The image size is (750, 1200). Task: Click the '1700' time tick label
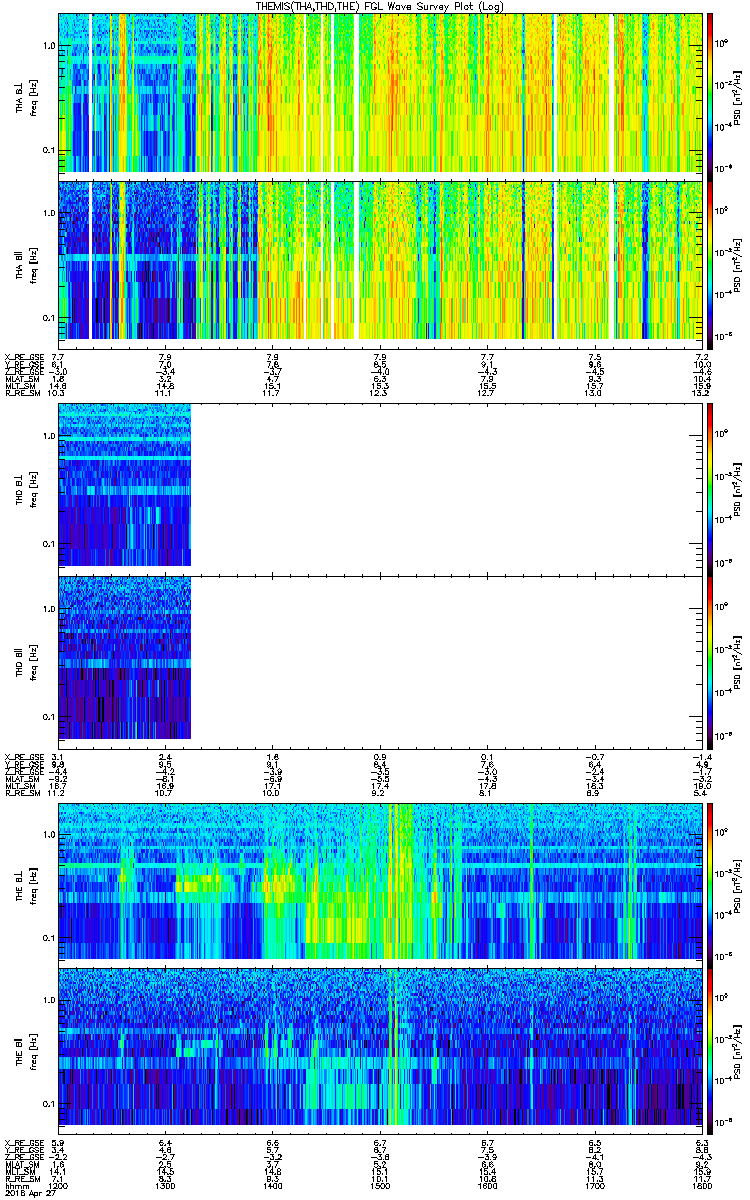[x=594, y=1184]
